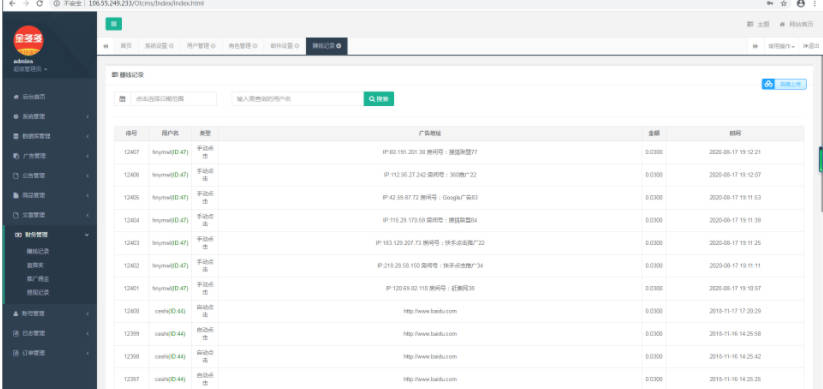Click the green search button
Viewport: 823px width, 389px height.
pyautogui.click(x=378, y=99)
